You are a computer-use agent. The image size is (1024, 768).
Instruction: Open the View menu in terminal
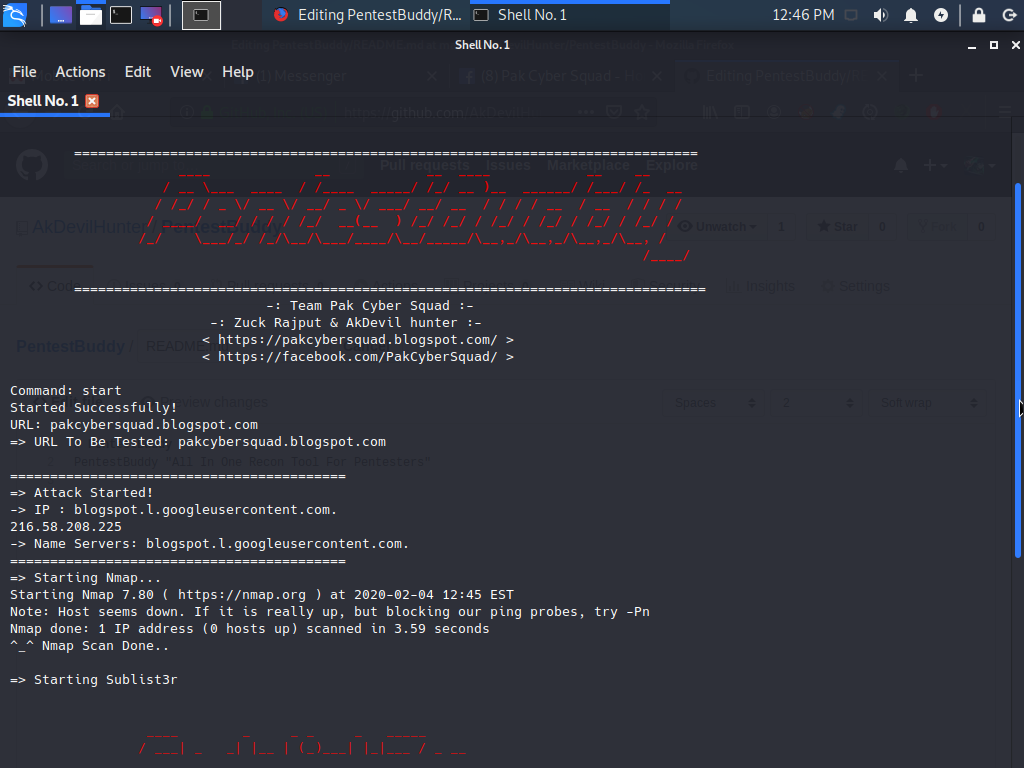click(187, 72)
